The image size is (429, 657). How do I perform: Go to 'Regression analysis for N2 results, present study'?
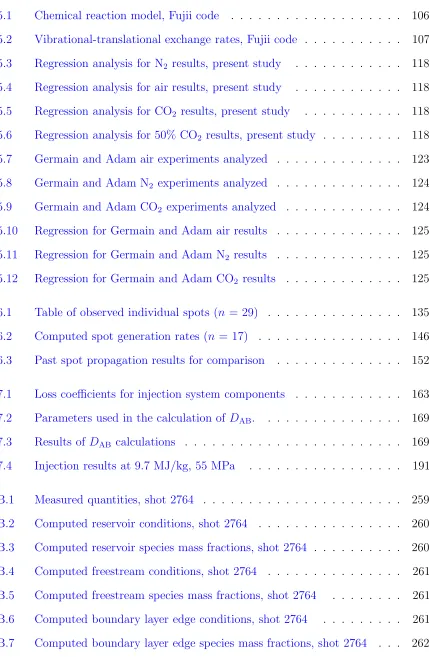158,64
